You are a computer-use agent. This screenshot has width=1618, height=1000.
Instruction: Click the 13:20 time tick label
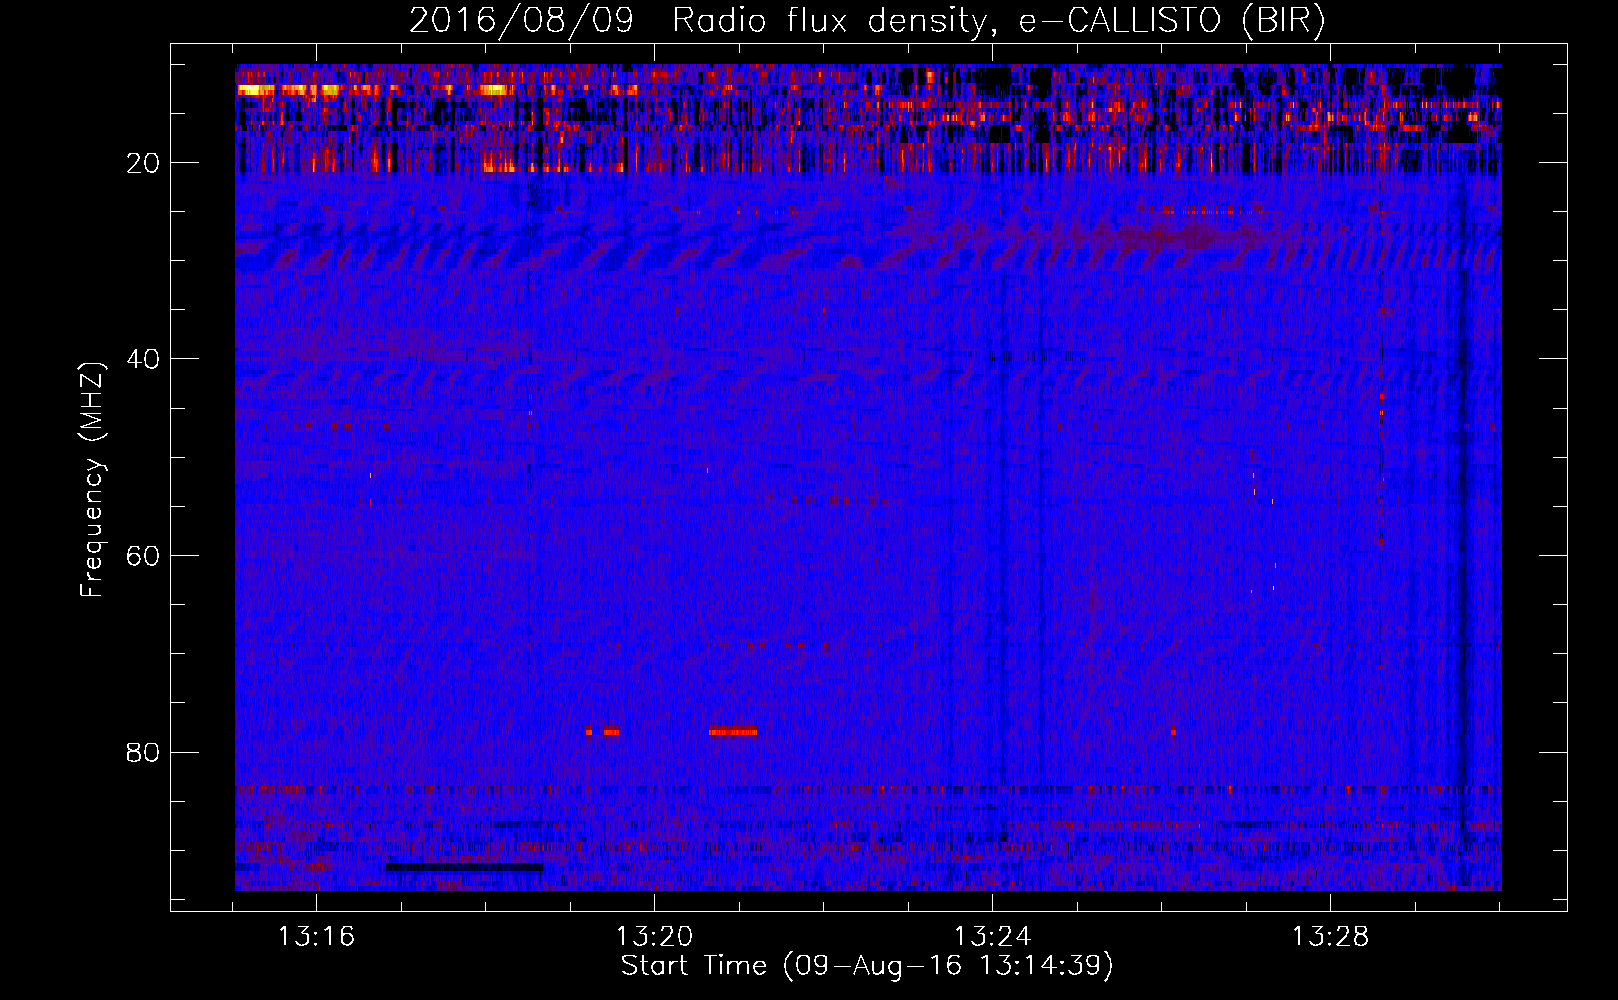coord(654,937)
